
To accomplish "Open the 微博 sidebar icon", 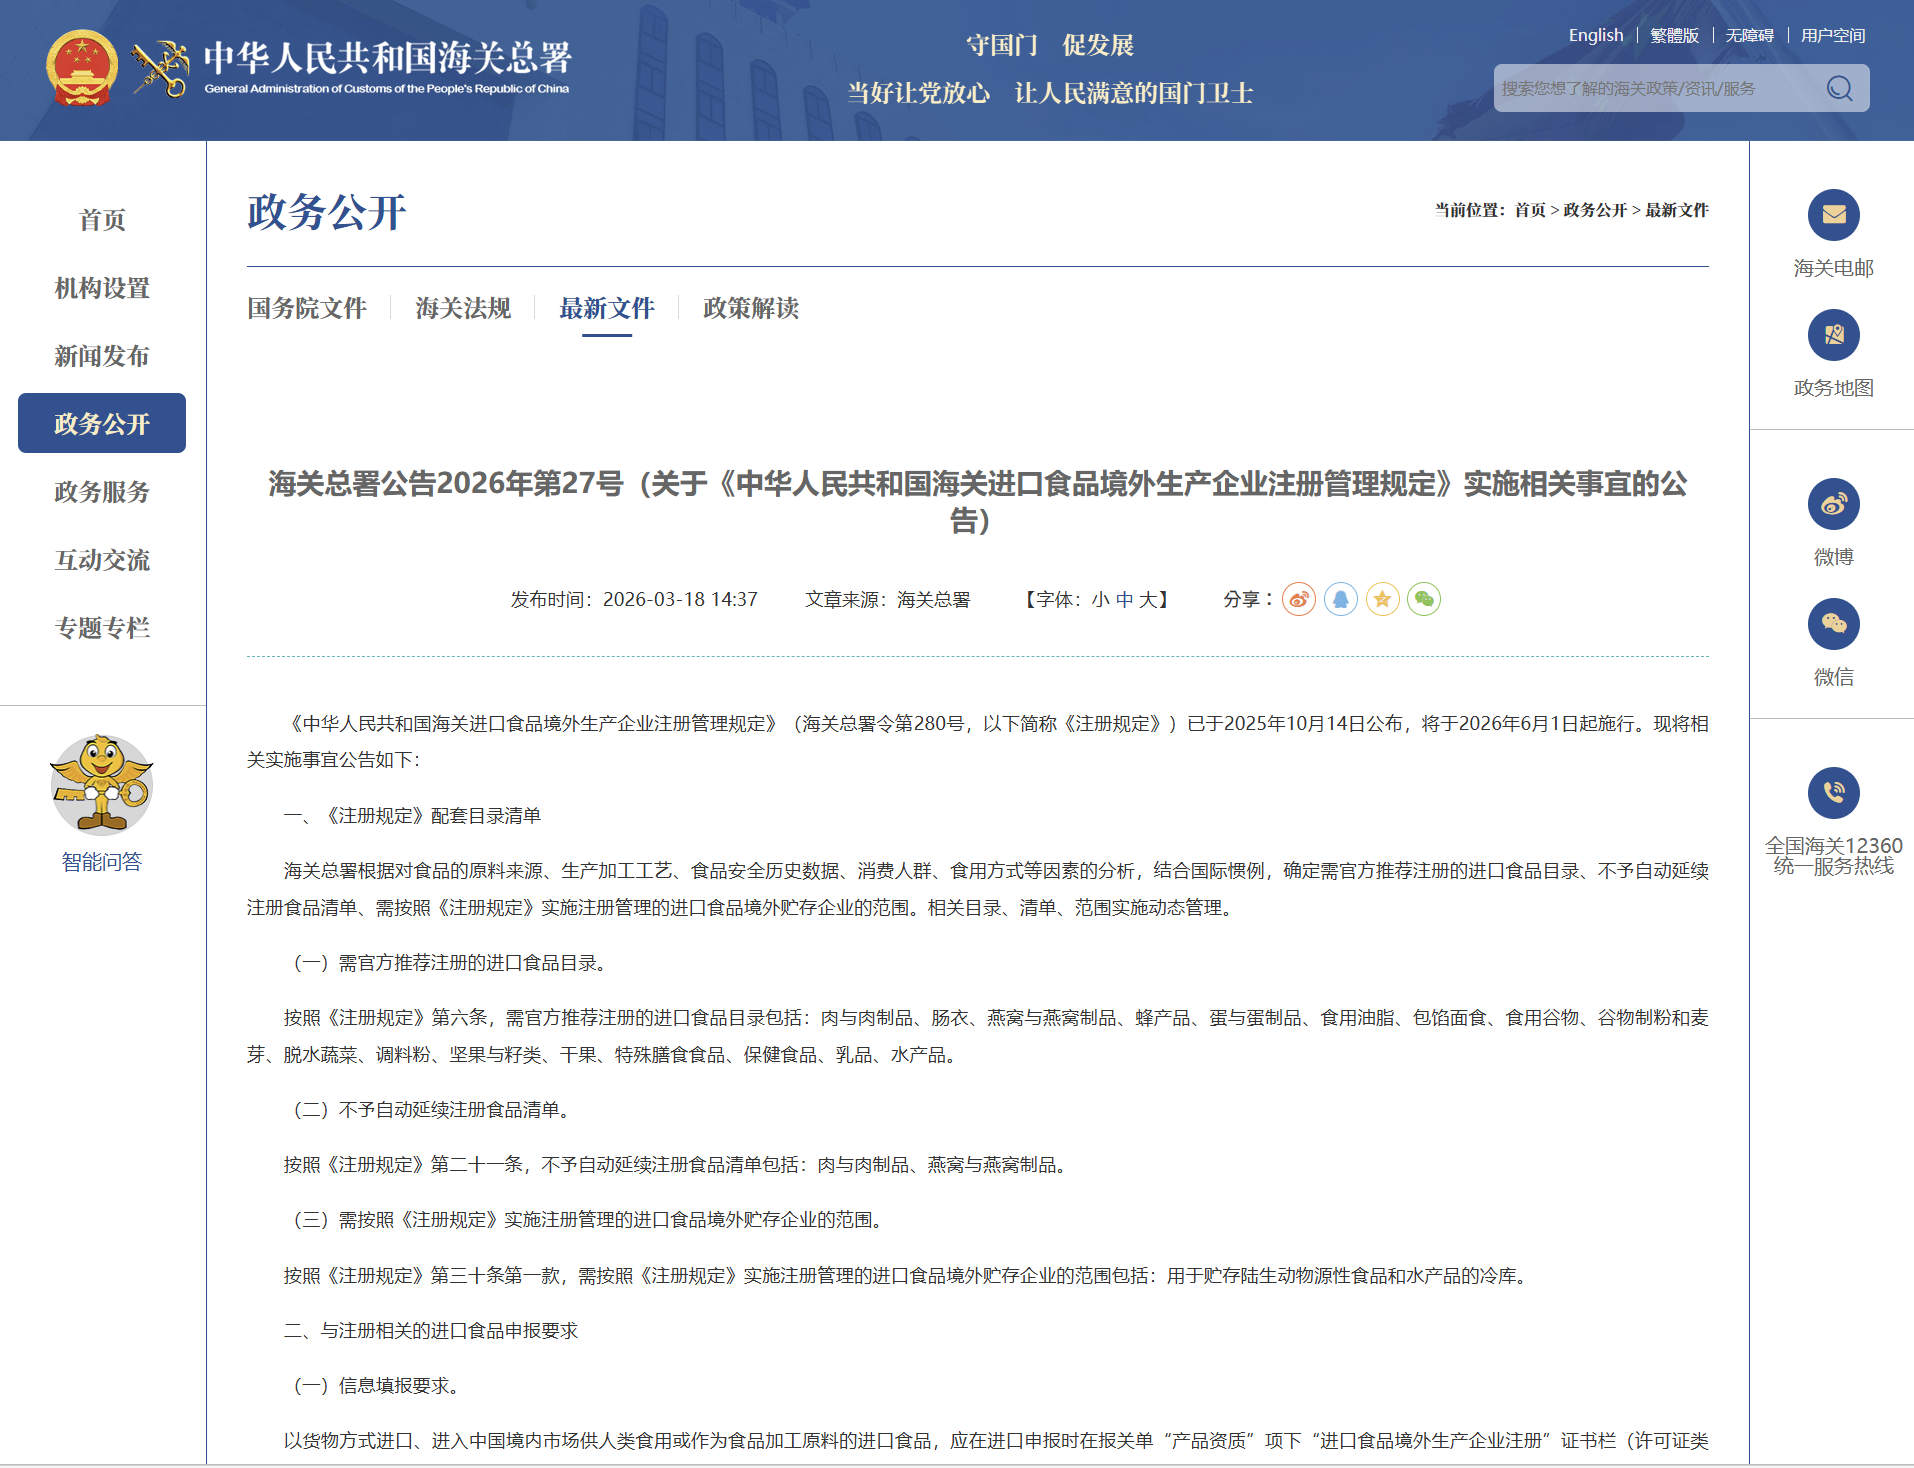I will pyautogui.click(x=1833, y=503).
